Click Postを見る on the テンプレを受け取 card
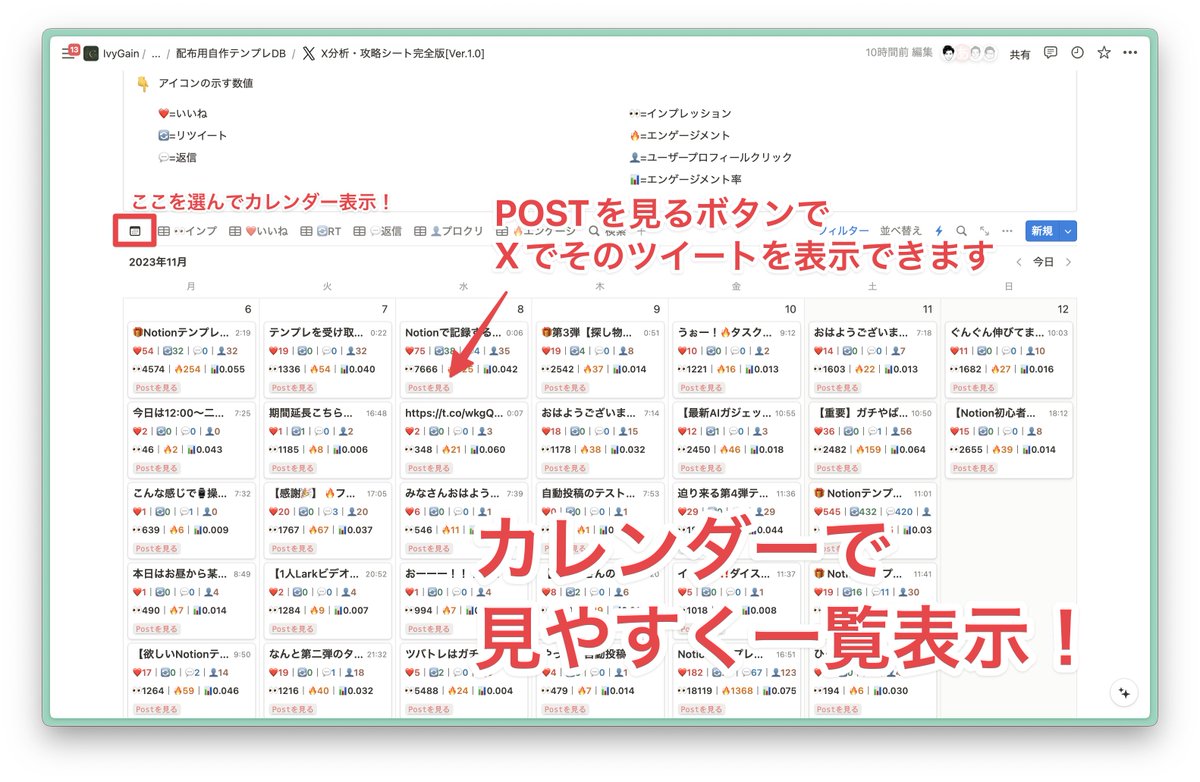 coord(292,388)
